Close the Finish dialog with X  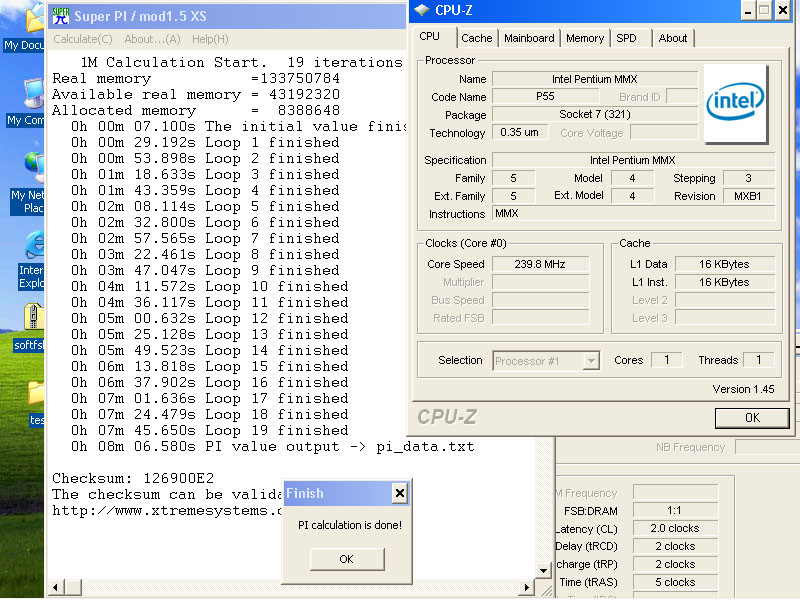(x=400, y=493)
